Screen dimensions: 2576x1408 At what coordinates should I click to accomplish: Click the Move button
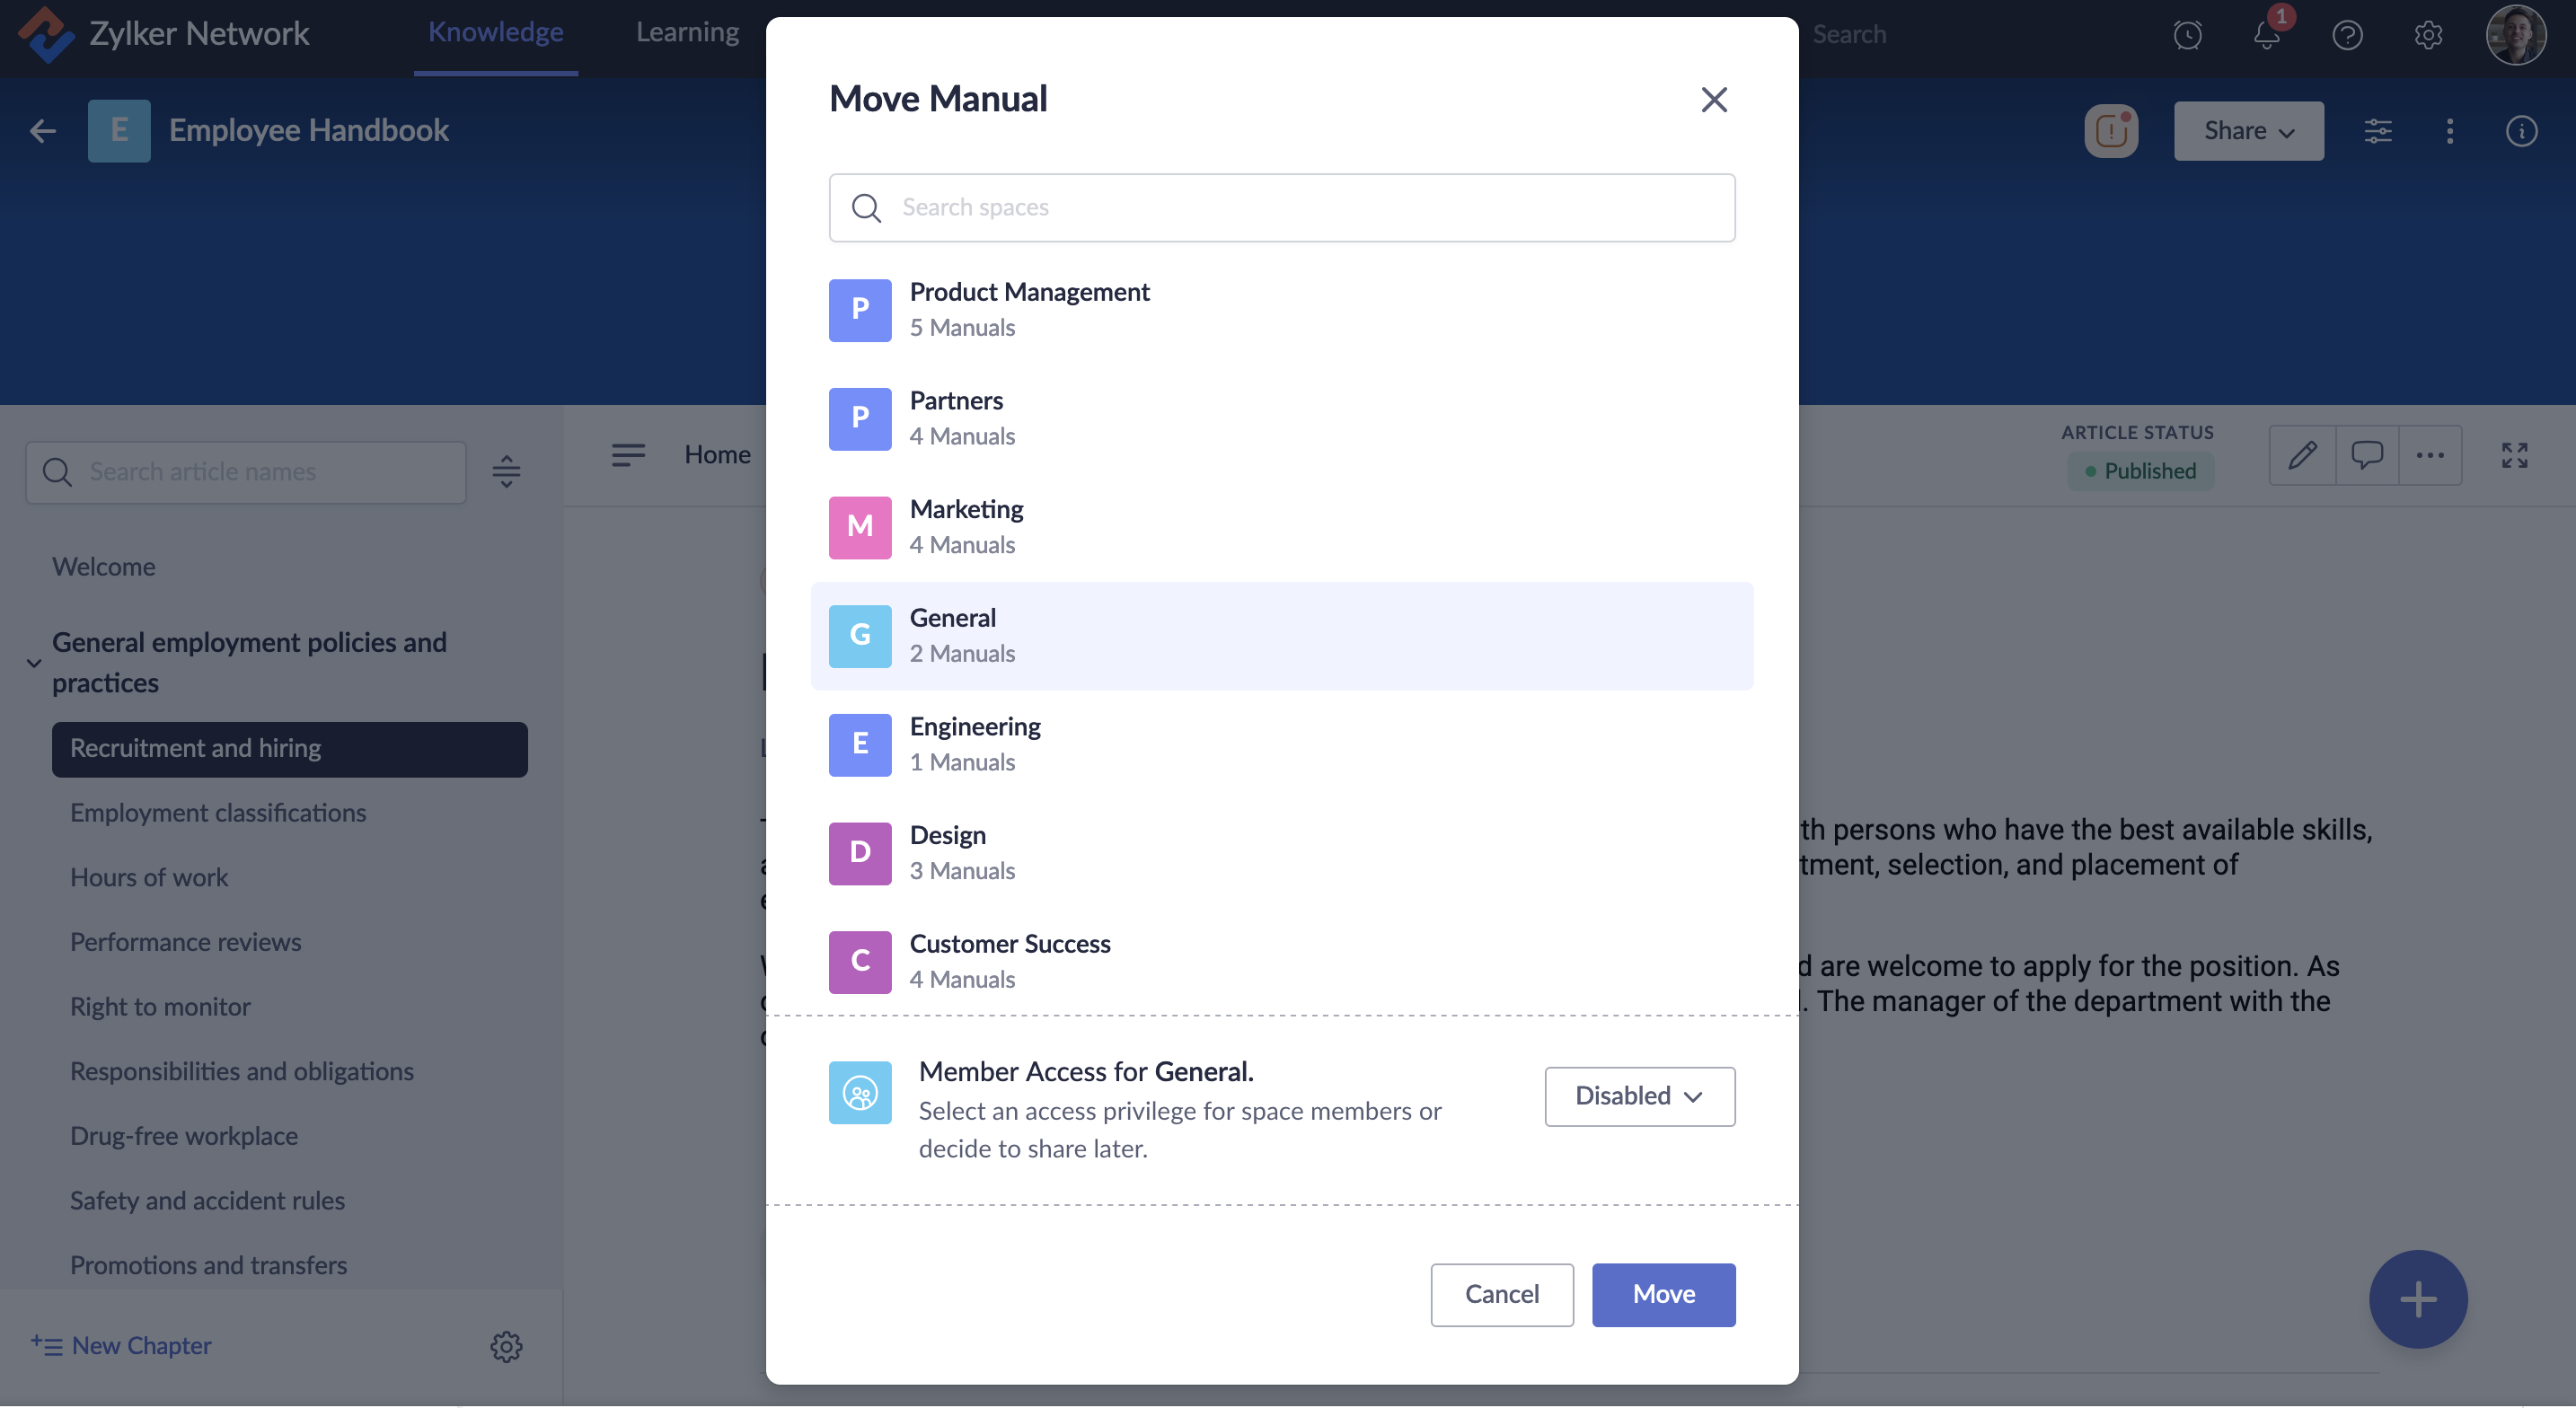point(1663,1294)
